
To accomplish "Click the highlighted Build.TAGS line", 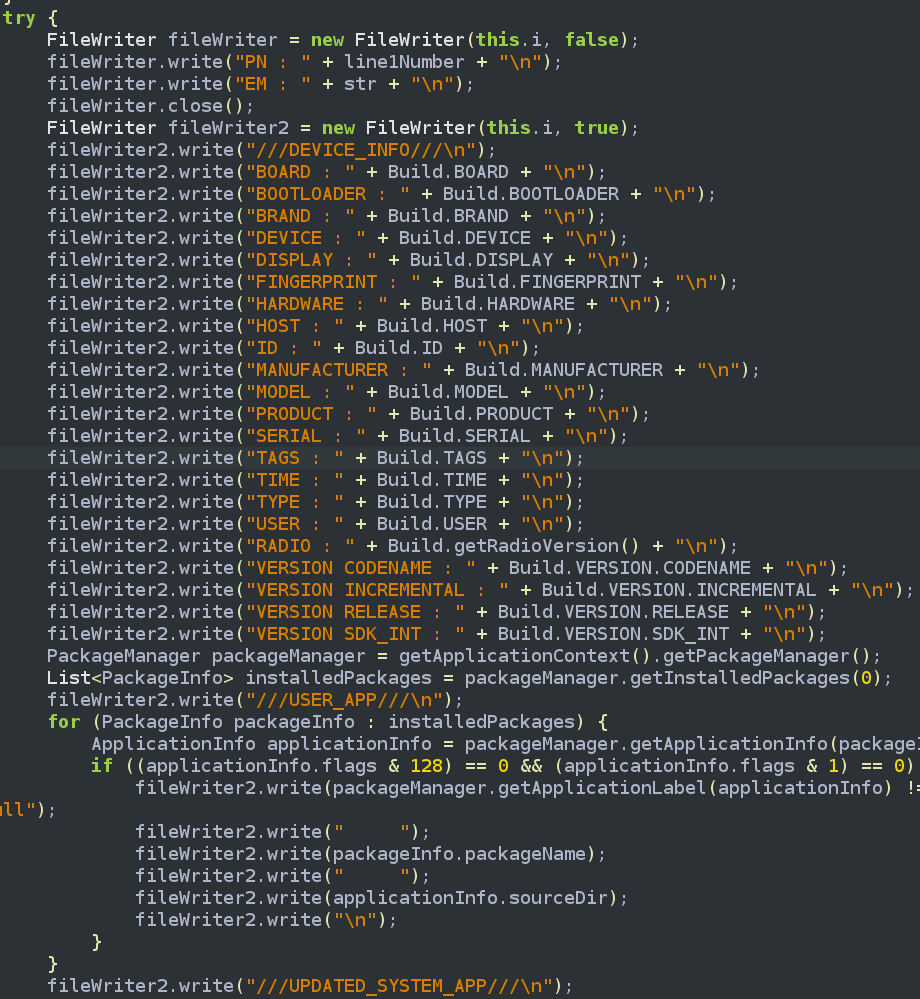I will (x=315, y=457).
